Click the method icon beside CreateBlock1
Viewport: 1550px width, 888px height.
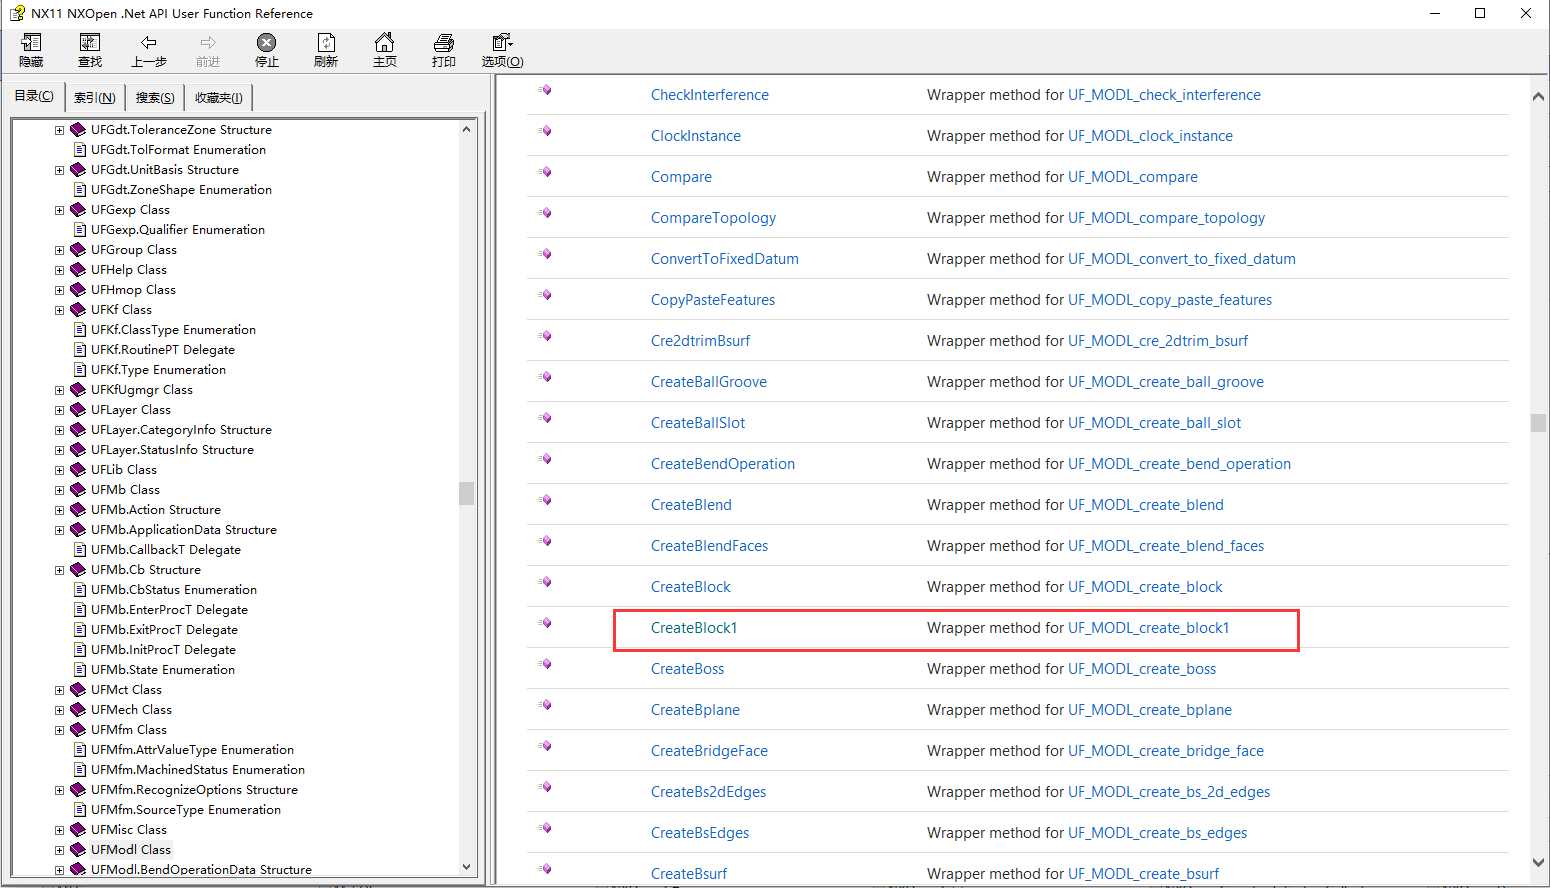click(x=545, y=623)
